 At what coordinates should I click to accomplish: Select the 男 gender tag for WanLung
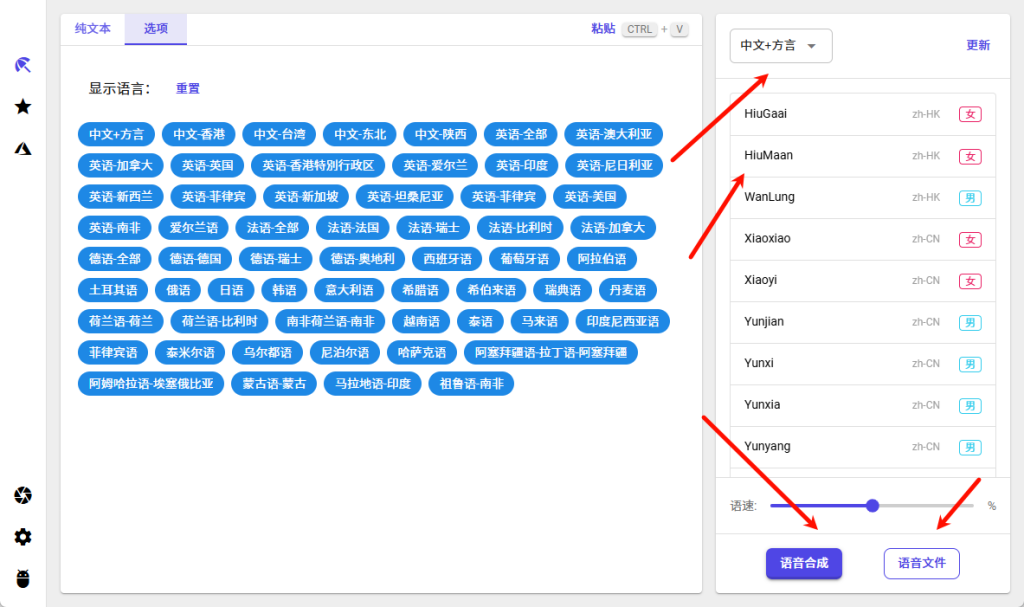[x=969, y=197]
